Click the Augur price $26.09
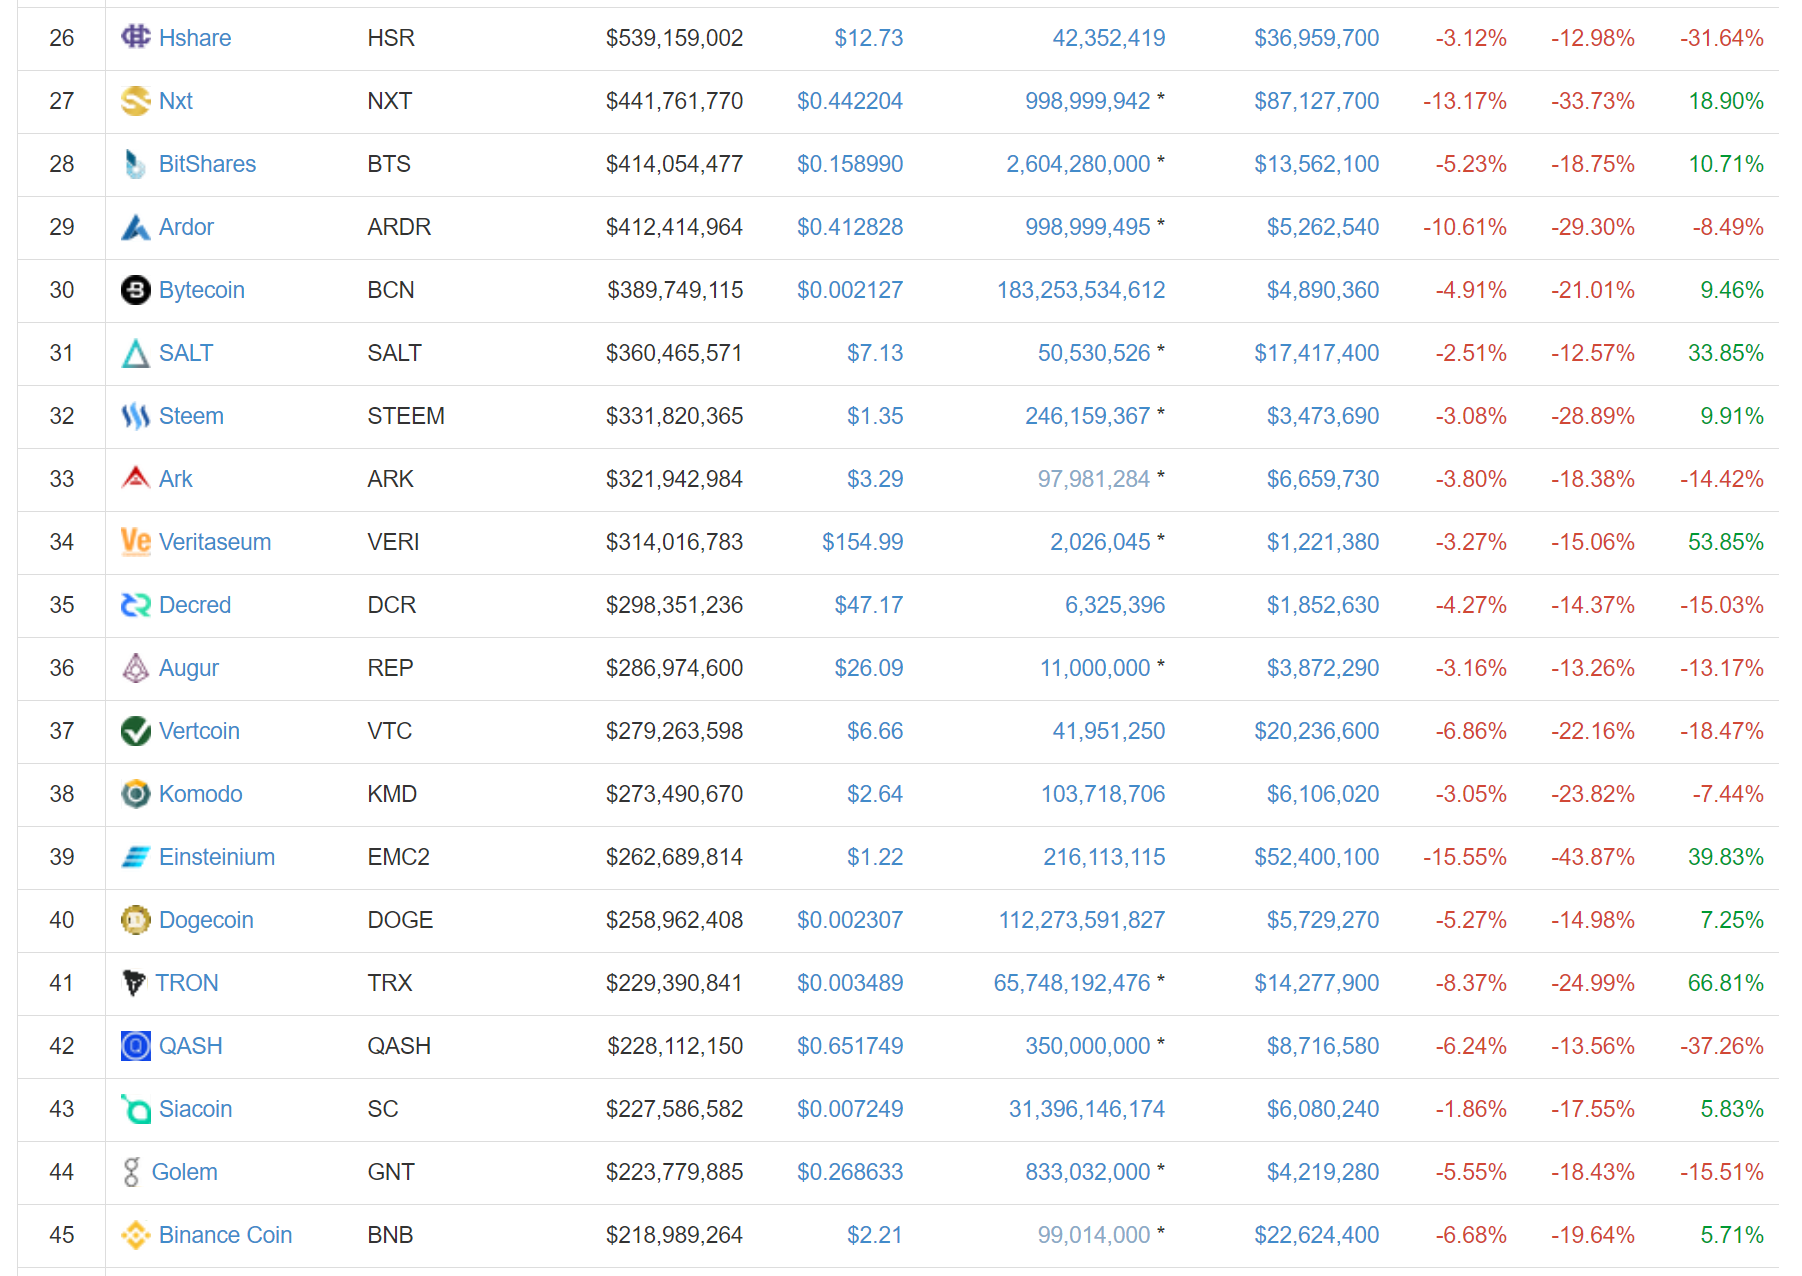The width and height of the screenshot is (1802, 1276). pyautogui.click(x=869, y=668)
